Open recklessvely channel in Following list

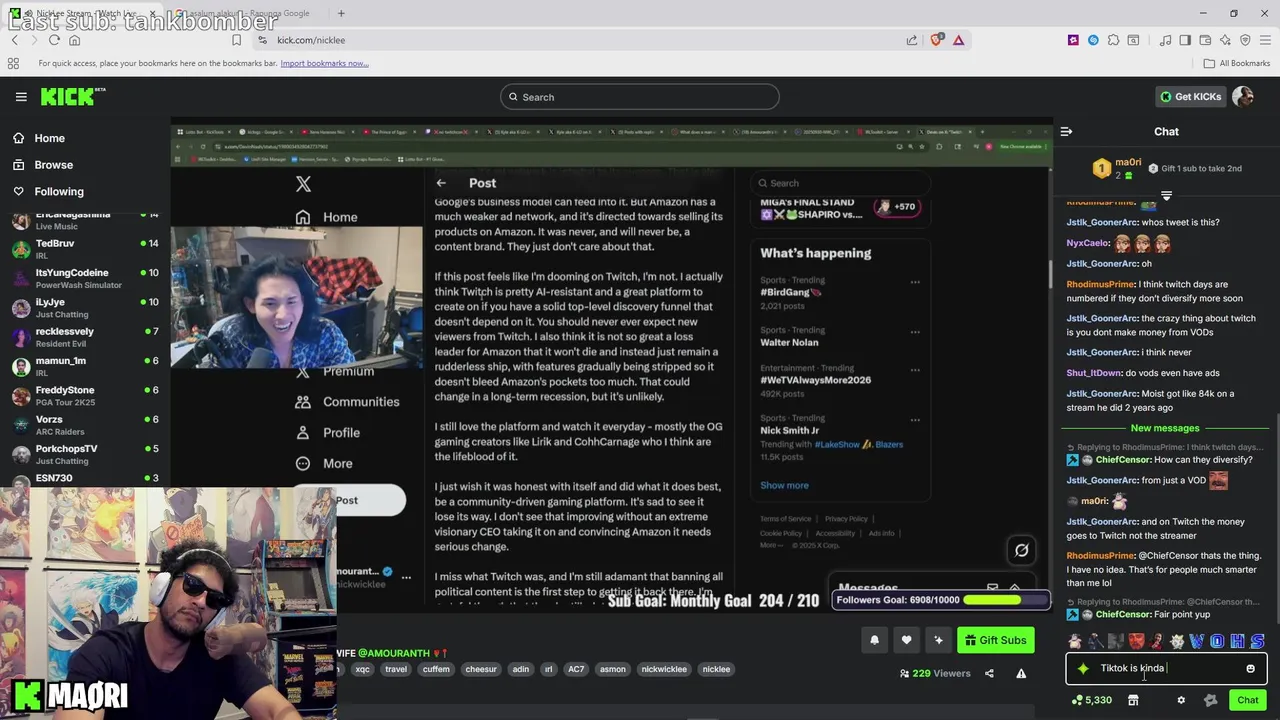pyautogui.click(x=85, y=337)
